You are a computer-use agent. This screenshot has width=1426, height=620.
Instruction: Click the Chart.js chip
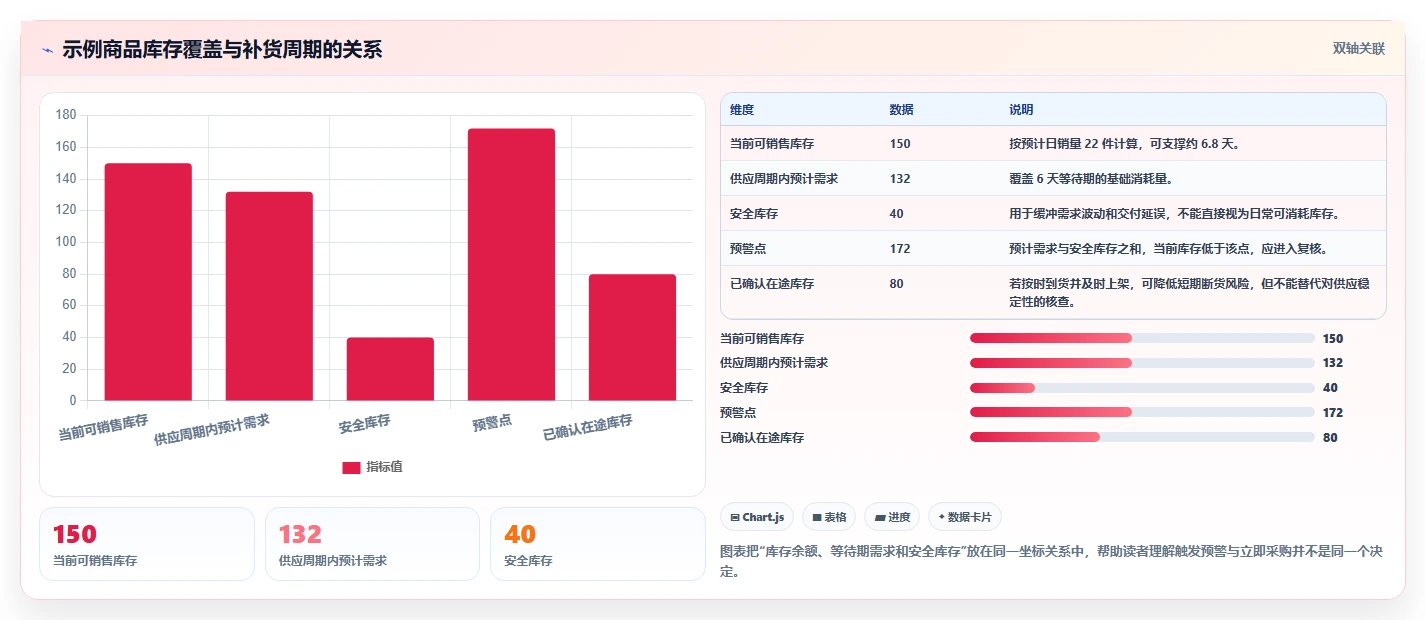757,517
